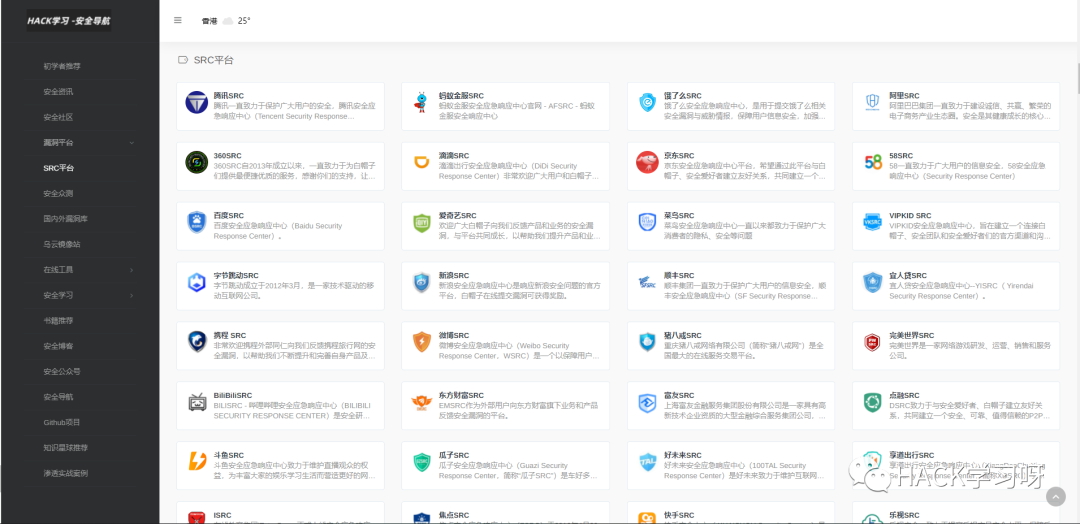Click the 饿了么SRC shield icon
Screen dimensions: 1080x524
(647, 103)
